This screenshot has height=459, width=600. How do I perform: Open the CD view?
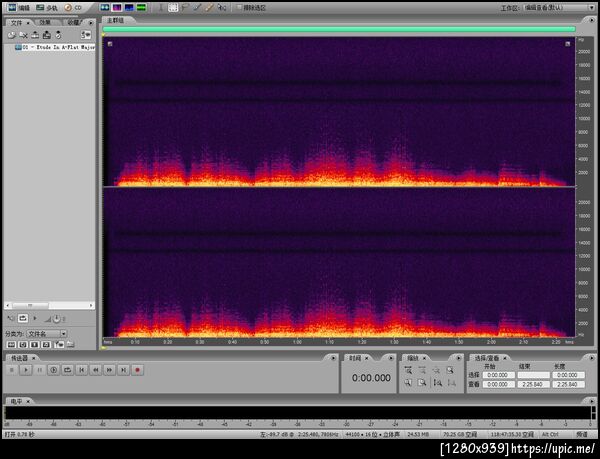73,7
